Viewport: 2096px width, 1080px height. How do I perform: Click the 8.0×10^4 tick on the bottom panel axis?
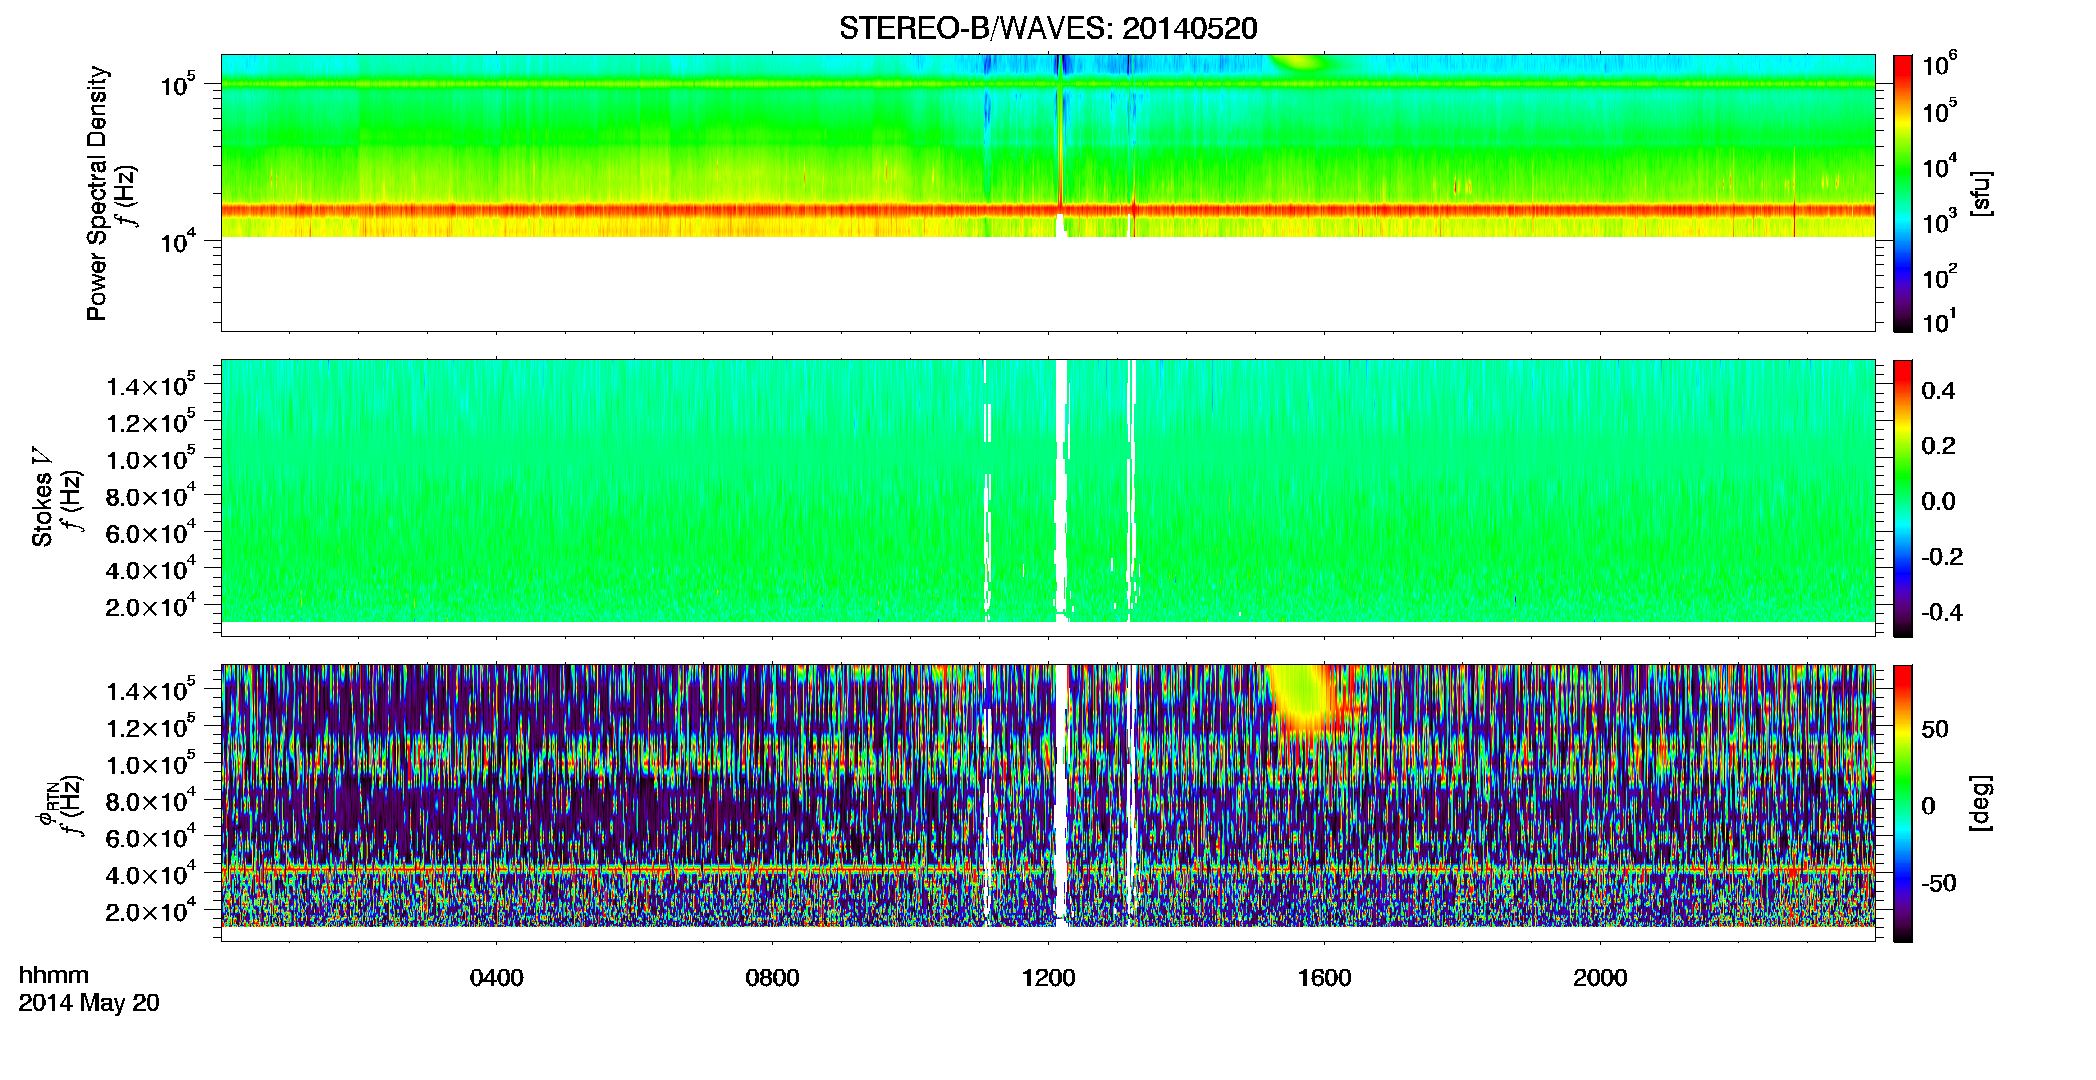(151, 800)
